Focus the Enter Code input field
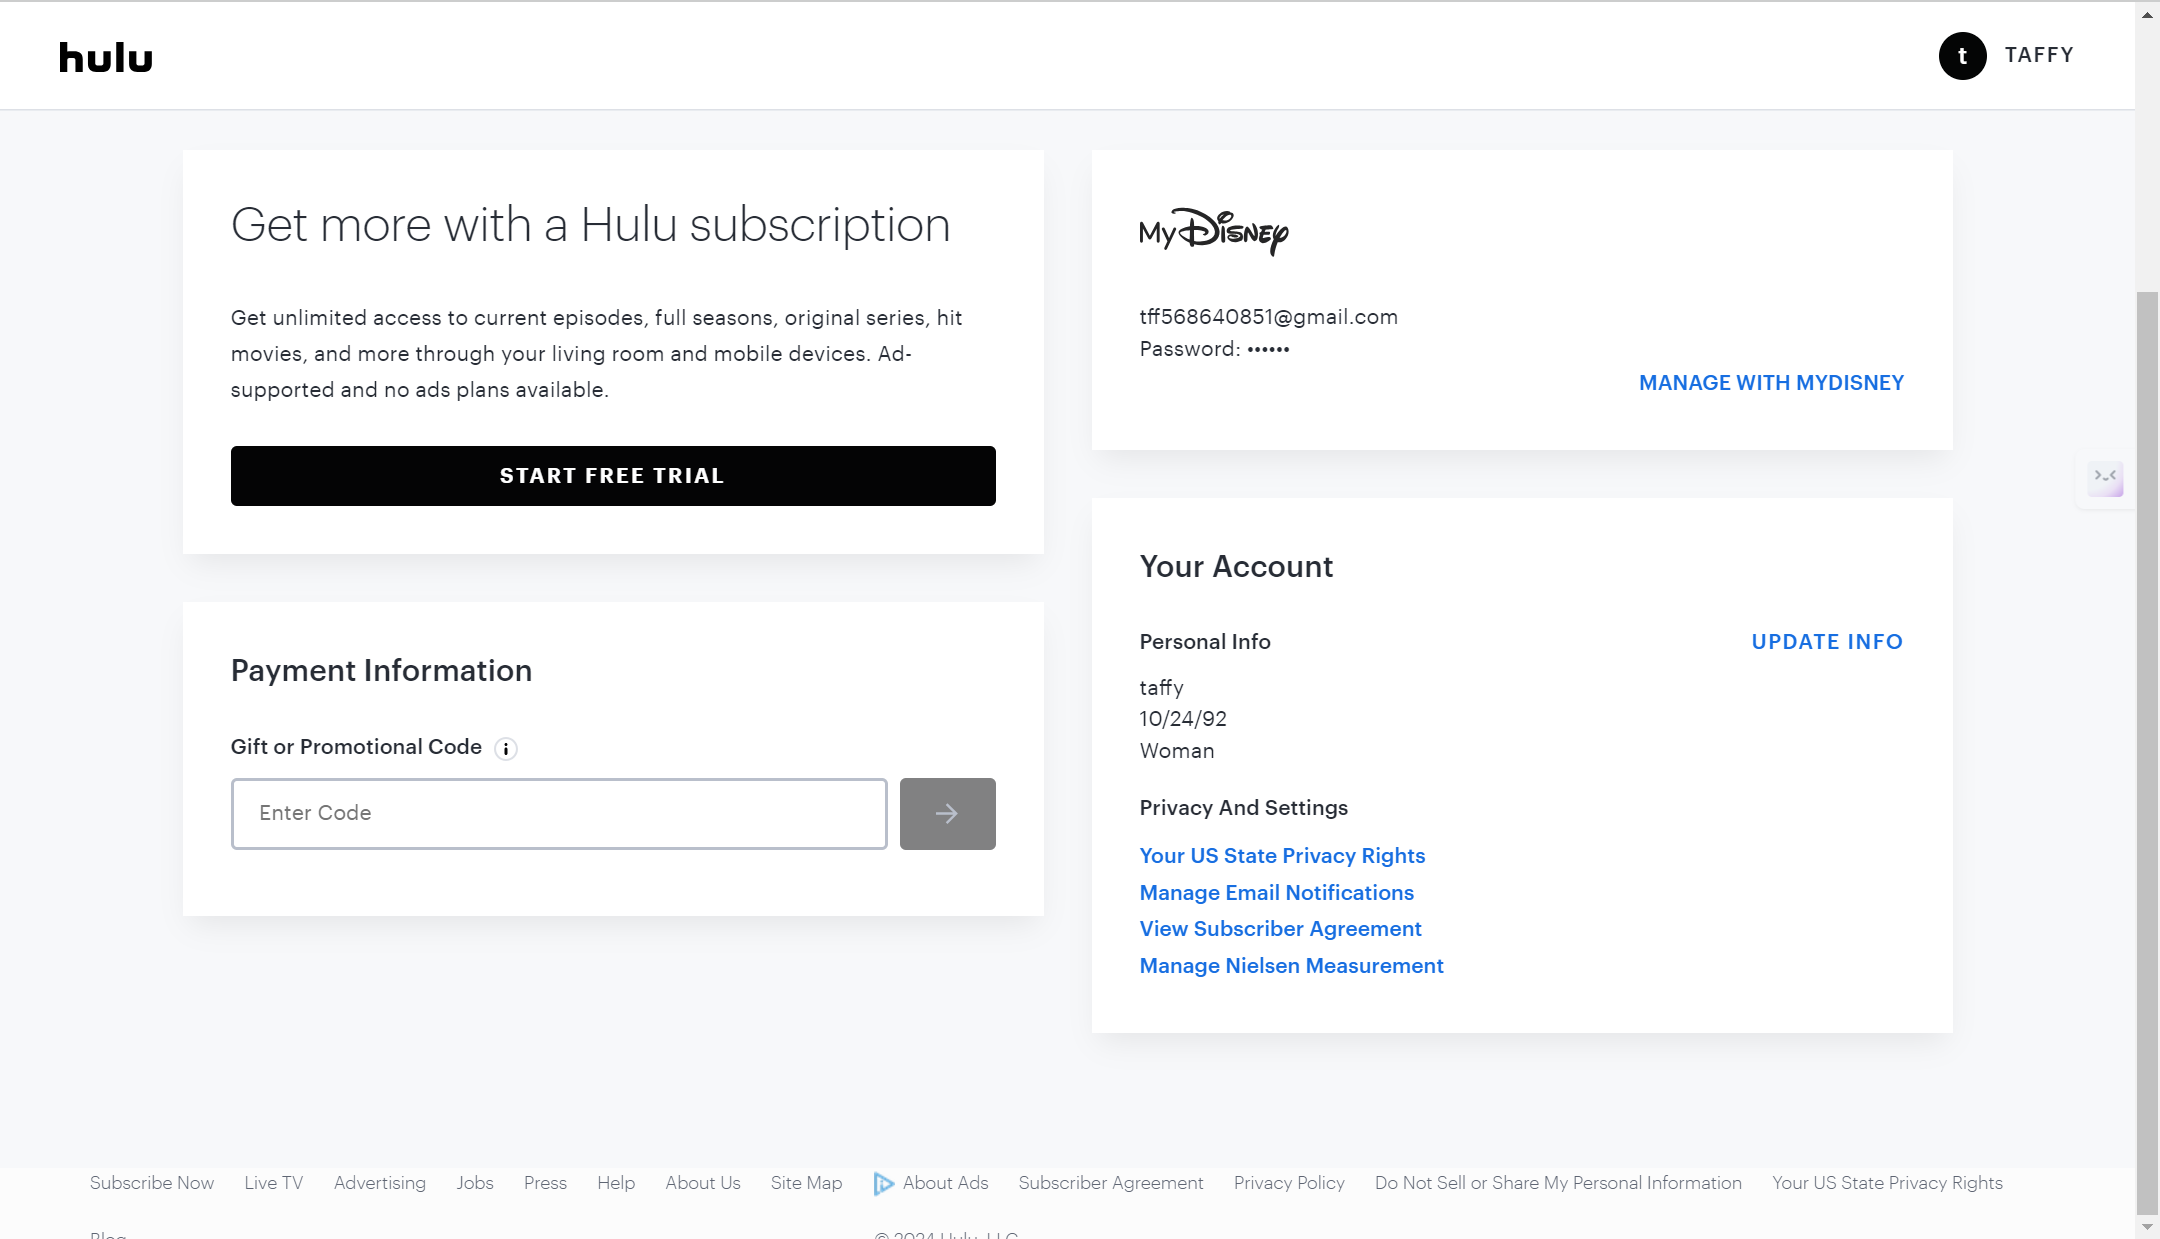 [559, 814]
